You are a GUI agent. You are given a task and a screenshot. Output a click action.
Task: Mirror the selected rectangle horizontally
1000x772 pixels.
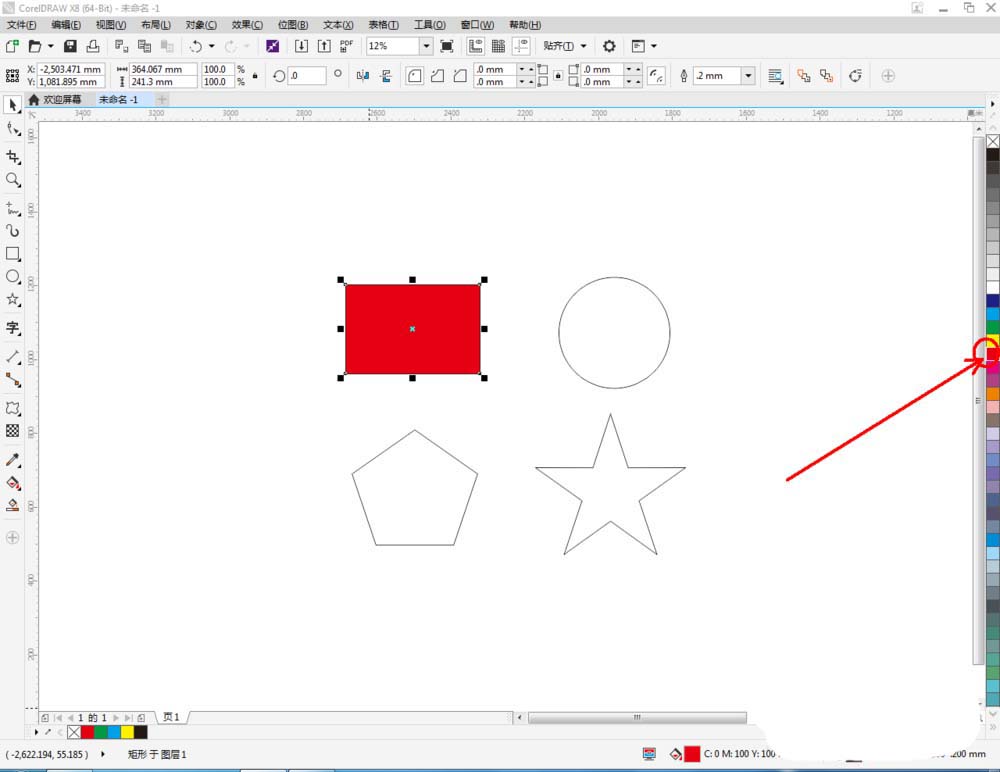(363, 76)
